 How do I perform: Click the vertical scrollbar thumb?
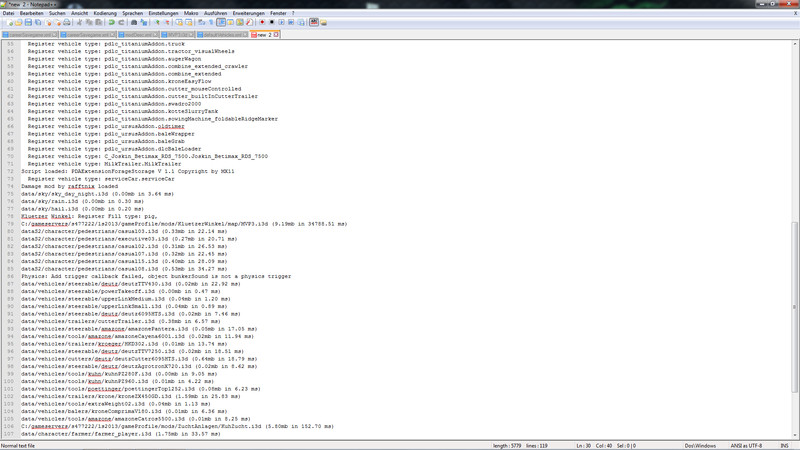point(794,307)
